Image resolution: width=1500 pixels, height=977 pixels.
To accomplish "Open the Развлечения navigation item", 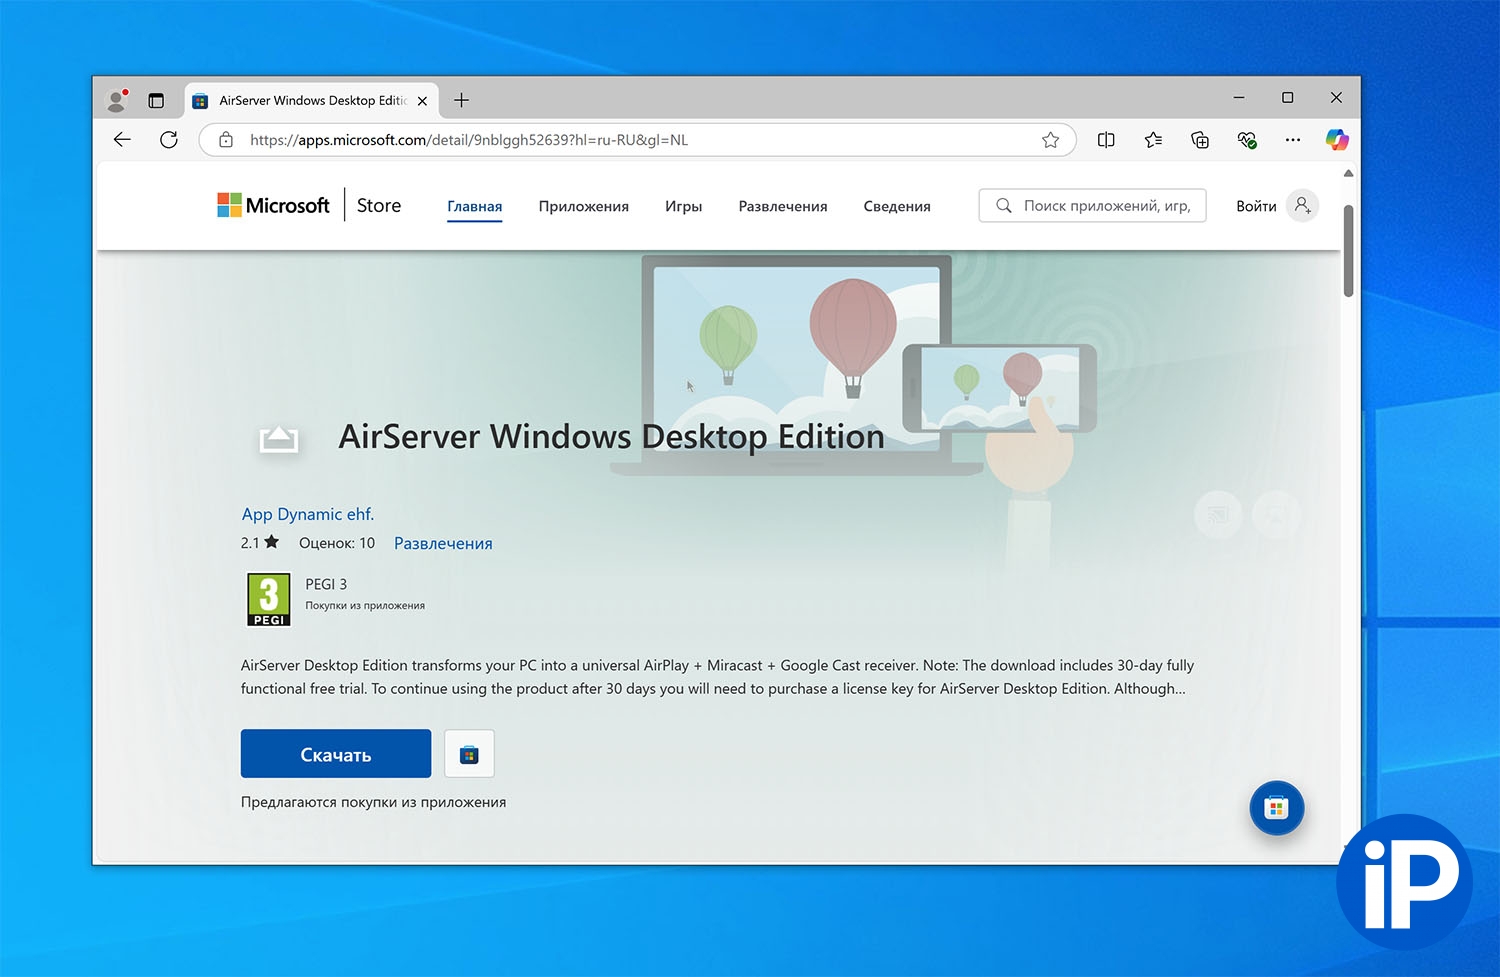I will [x=782, y=206].
